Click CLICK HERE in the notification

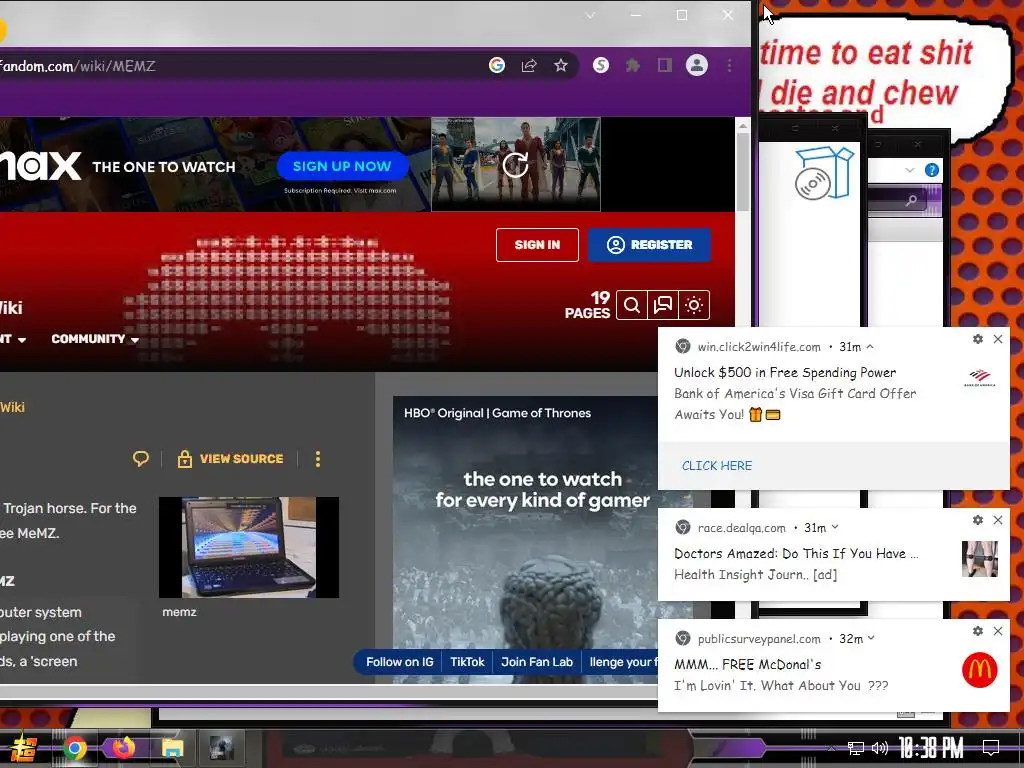[x=716, y=466]
